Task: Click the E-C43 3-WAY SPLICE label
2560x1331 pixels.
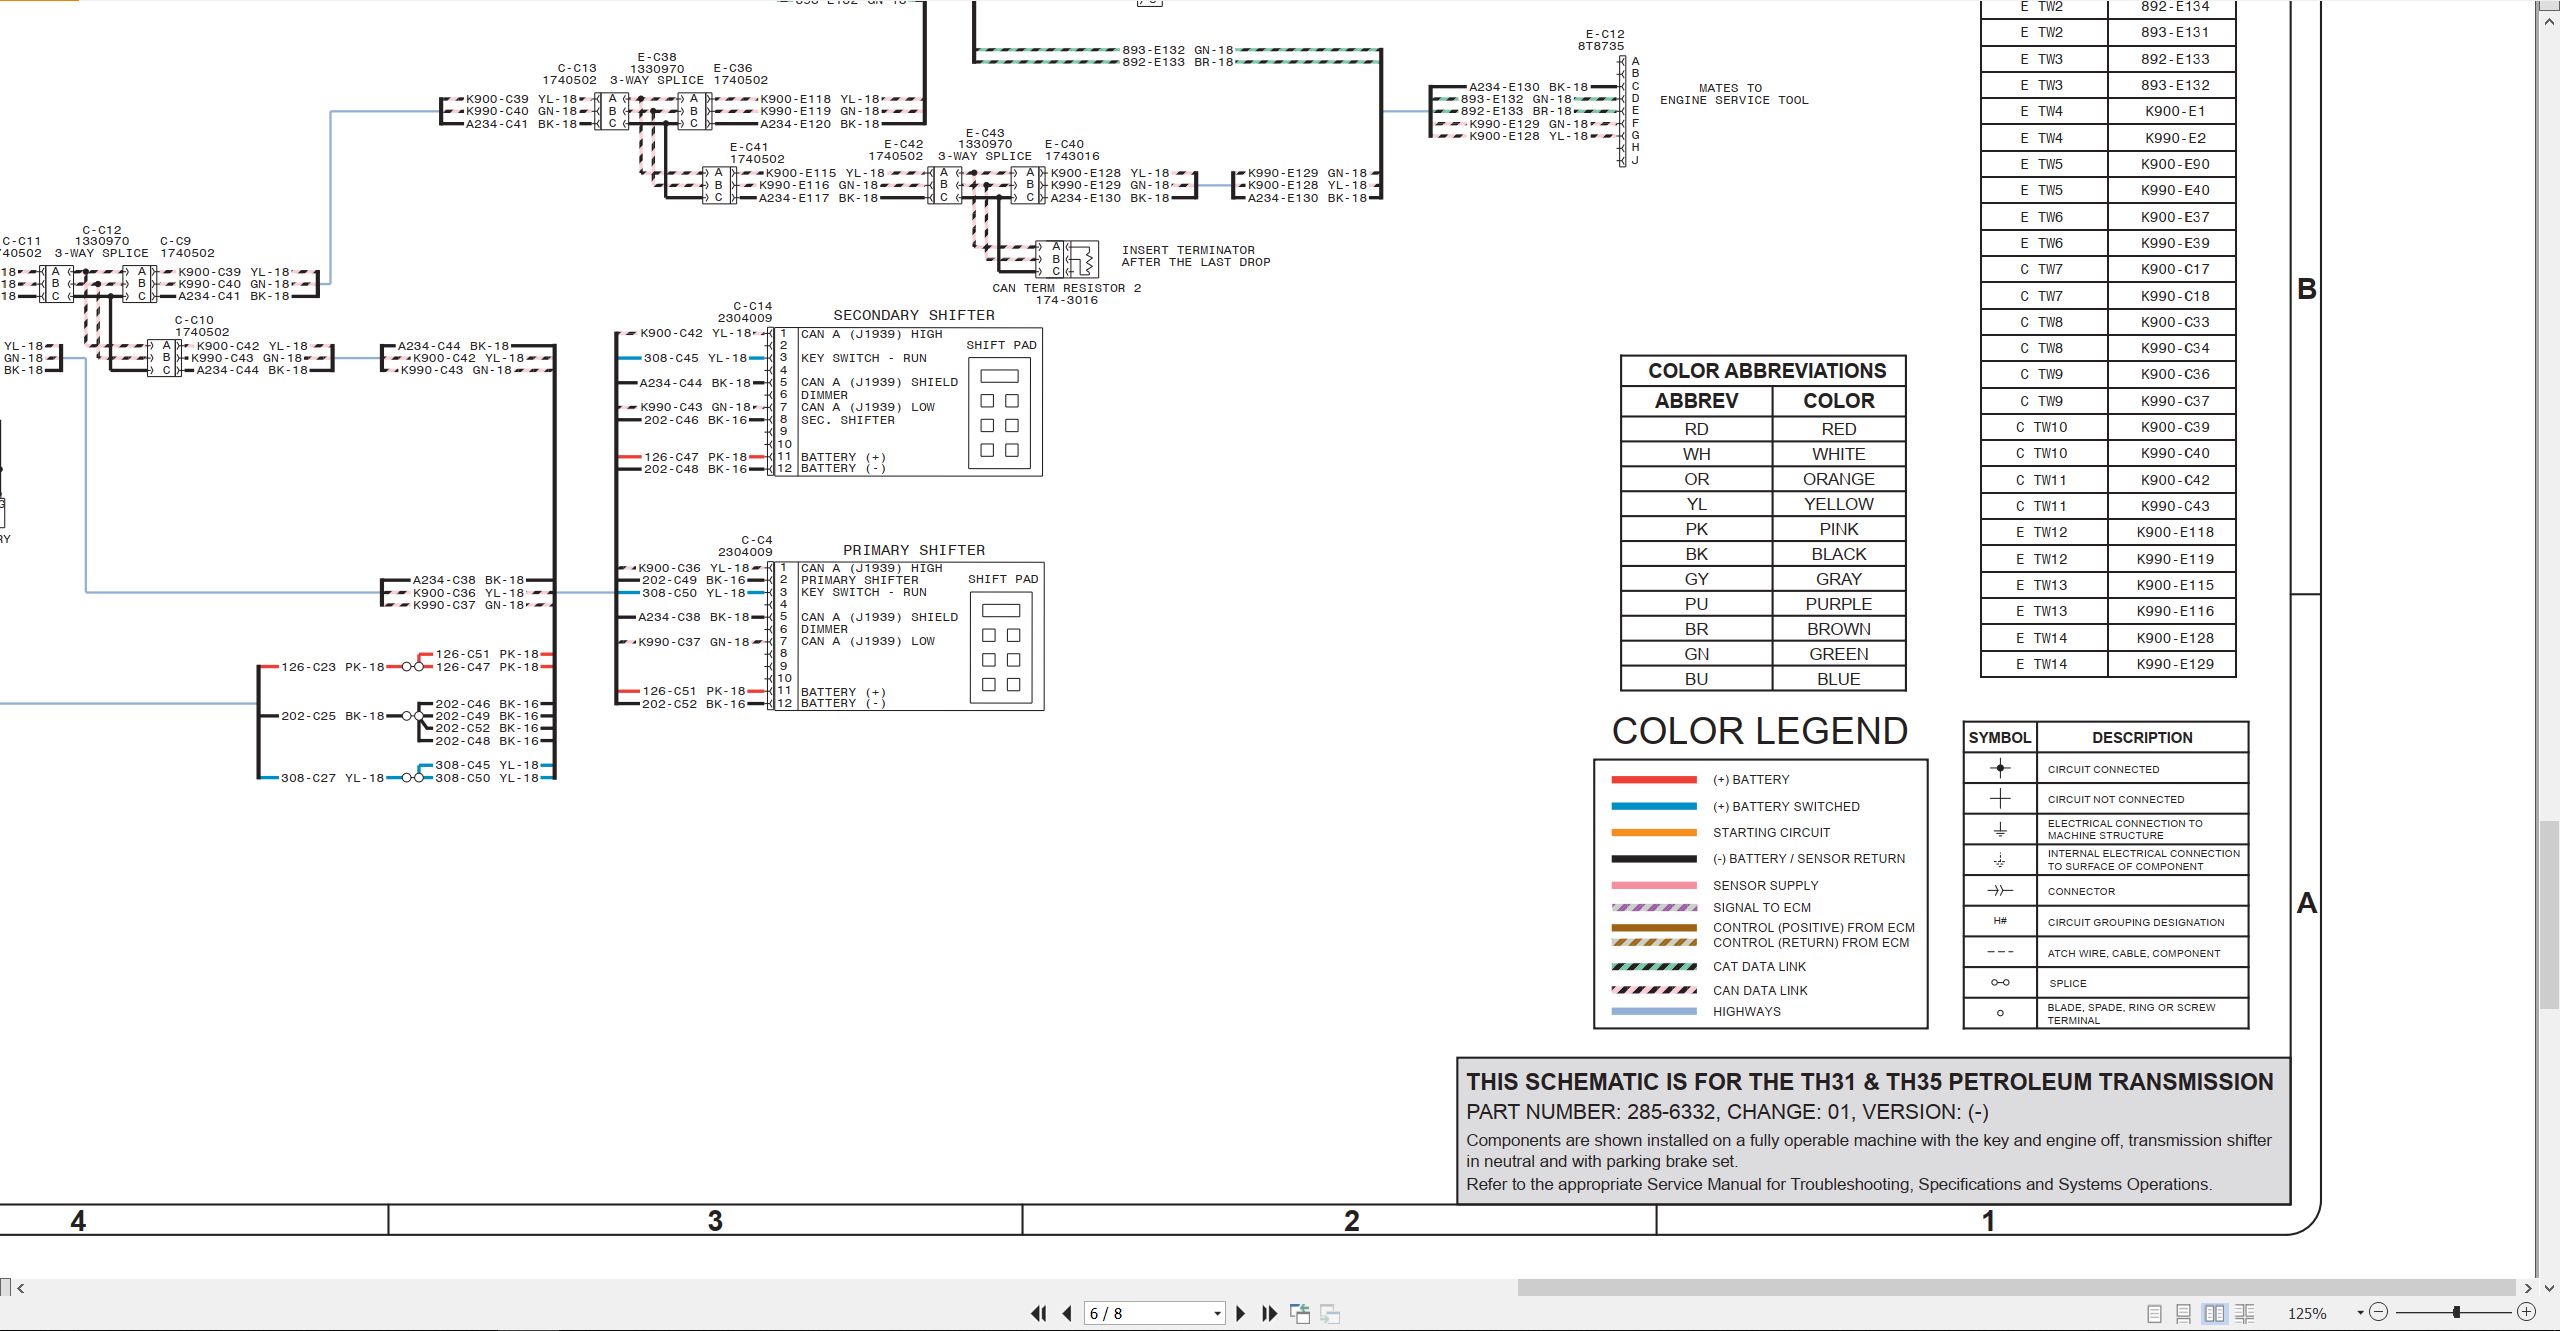Action: [985, 145]
